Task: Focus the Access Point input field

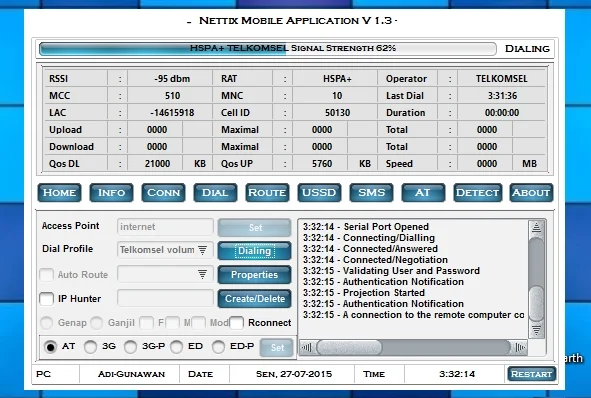Action: point(165,227)
